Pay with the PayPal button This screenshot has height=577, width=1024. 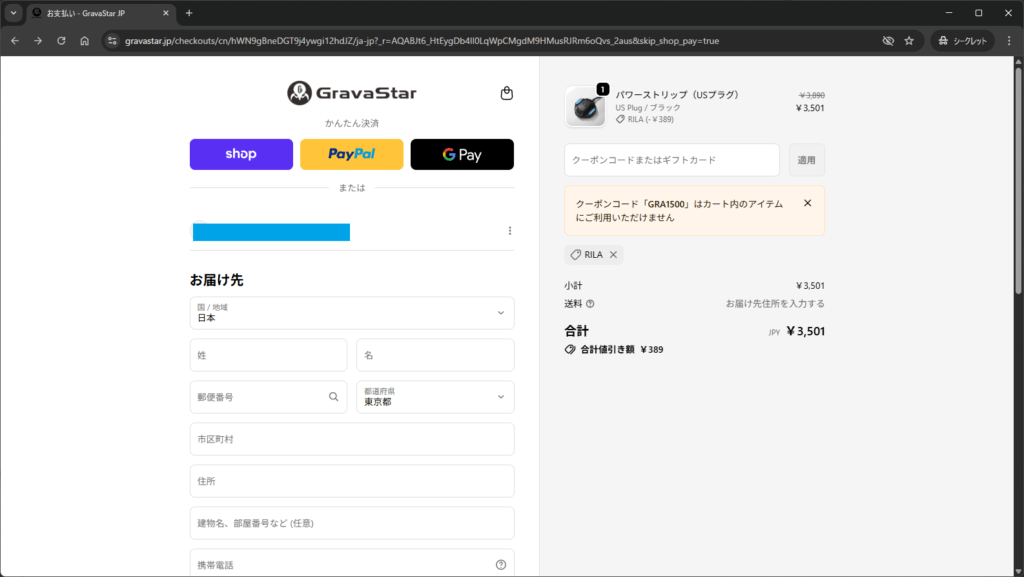pyautogui.click(x=351, y=154)
